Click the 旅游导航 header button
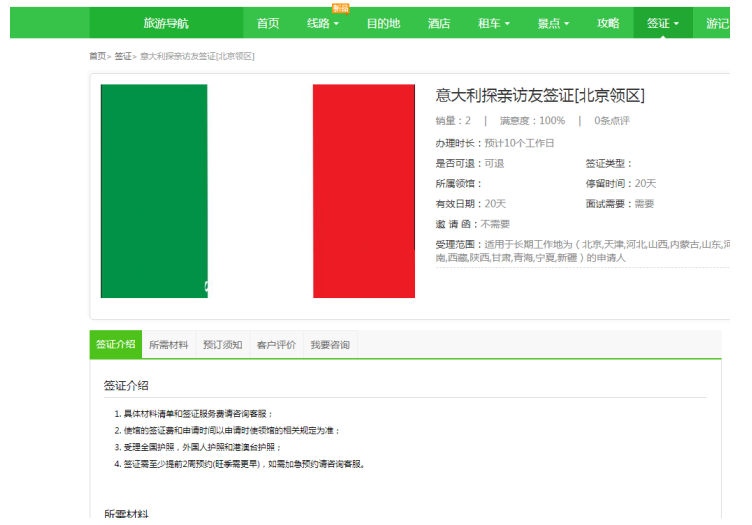The image size is (752, 525). pyautogui.click(x=166, y=23)
